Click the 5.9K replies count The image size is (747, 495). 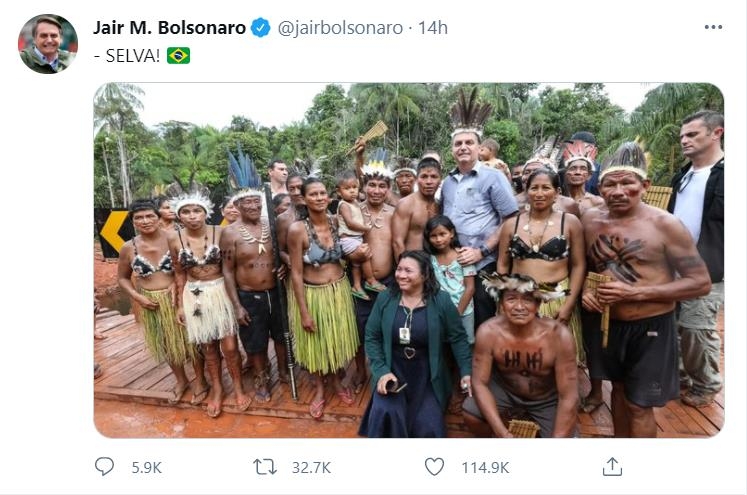pos(147,467)
